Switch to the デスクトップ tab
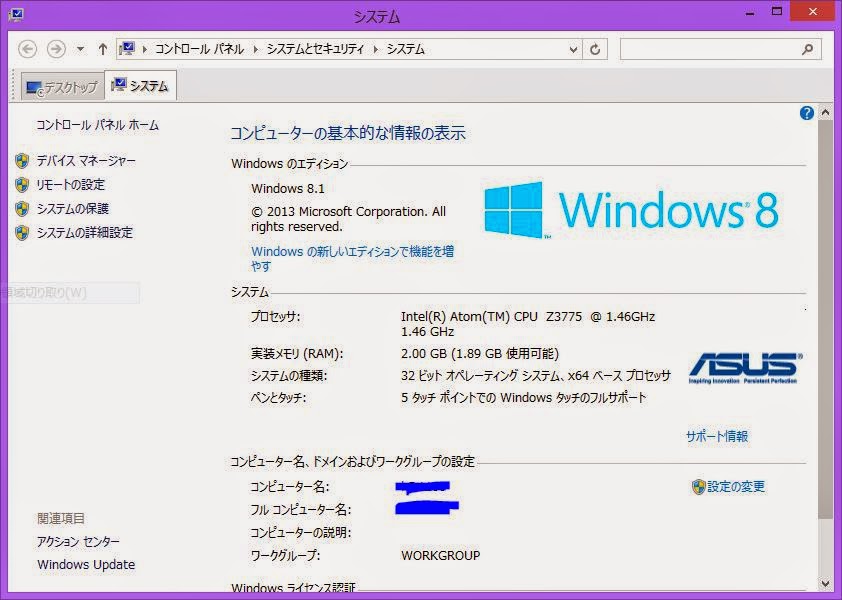Viewport: 842px width, 600px height. [63, 87]
